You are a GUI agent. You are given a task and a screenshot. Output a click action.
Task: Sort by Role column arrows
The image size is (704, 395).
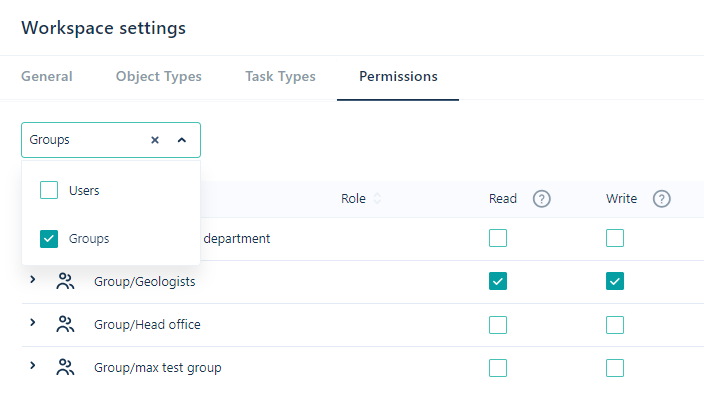pos(377,198)
